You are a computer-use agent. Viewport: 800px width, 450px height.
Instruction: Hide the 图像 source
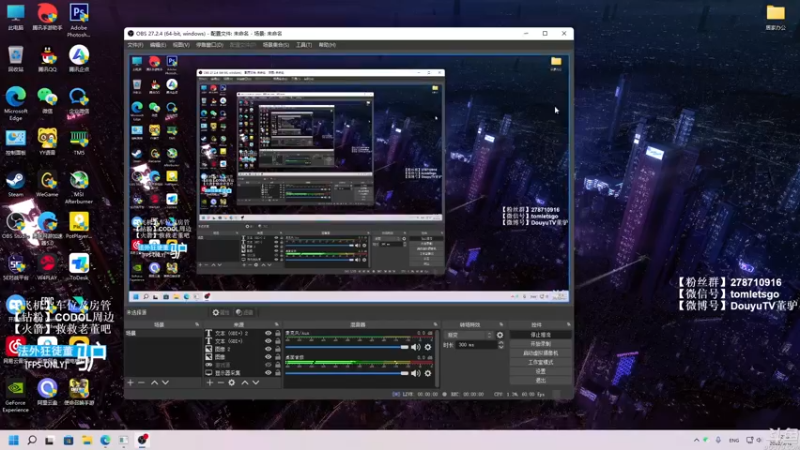tap(268, 357)
